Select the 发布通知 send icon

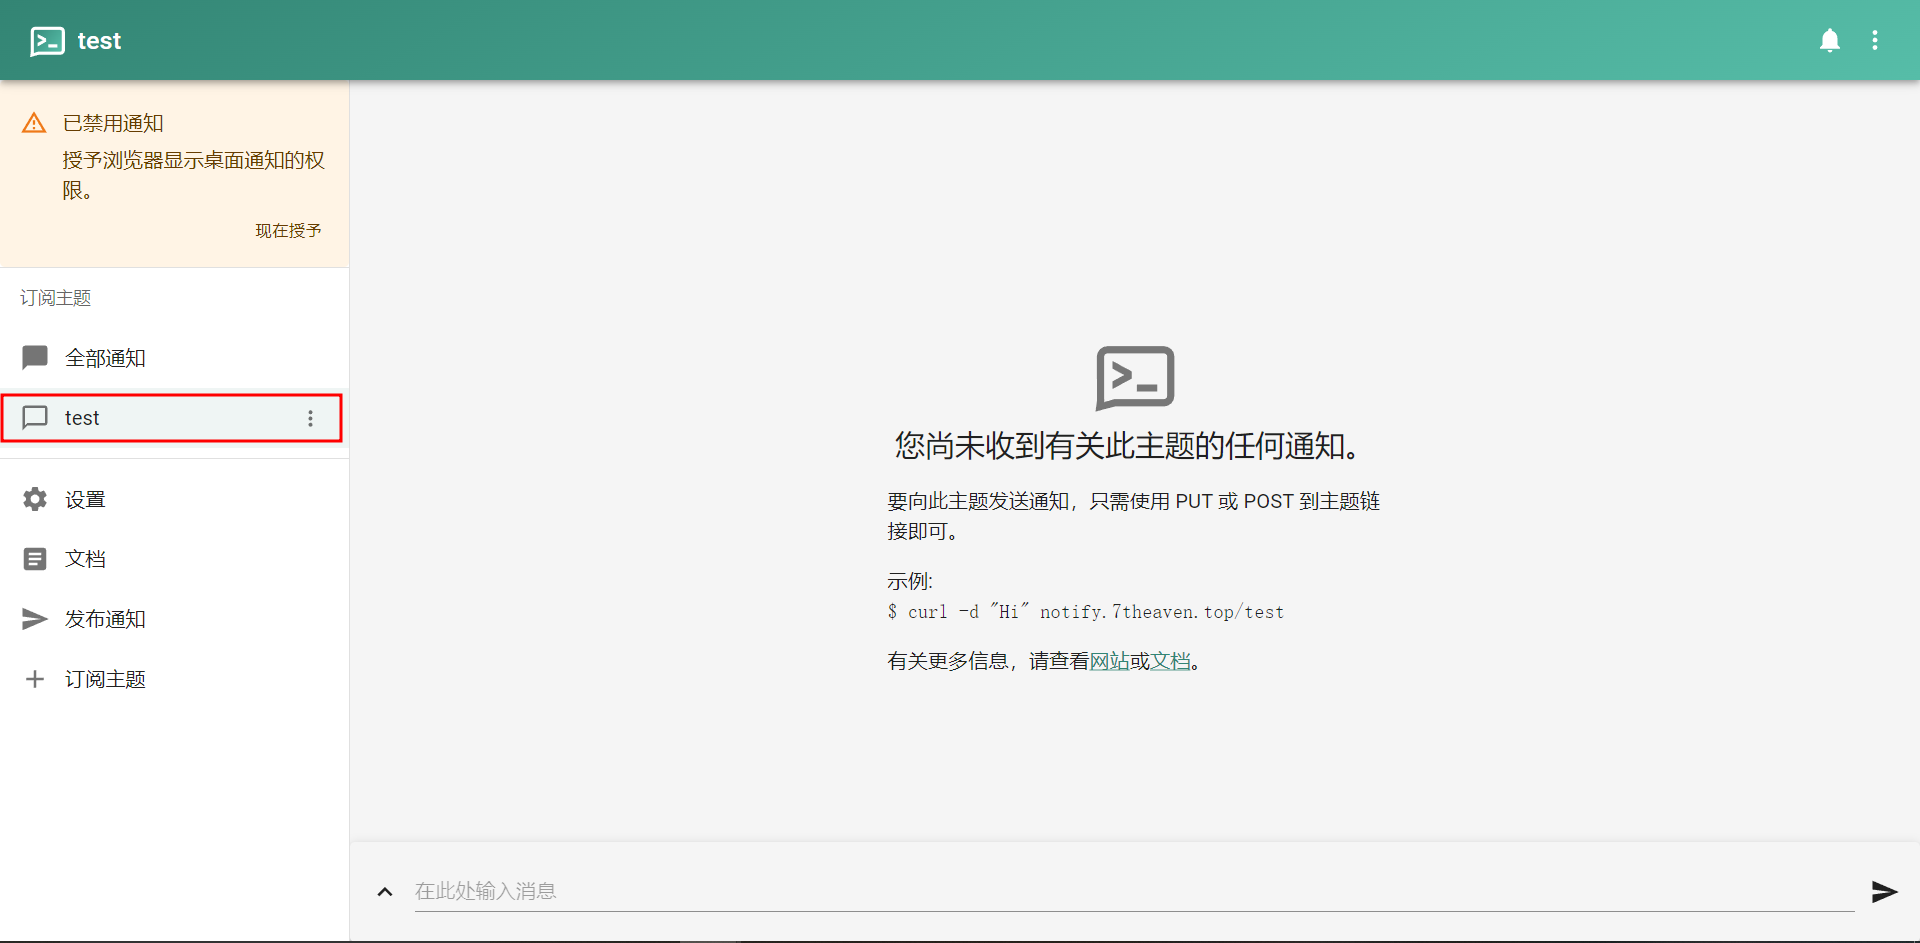coord(34,618)
